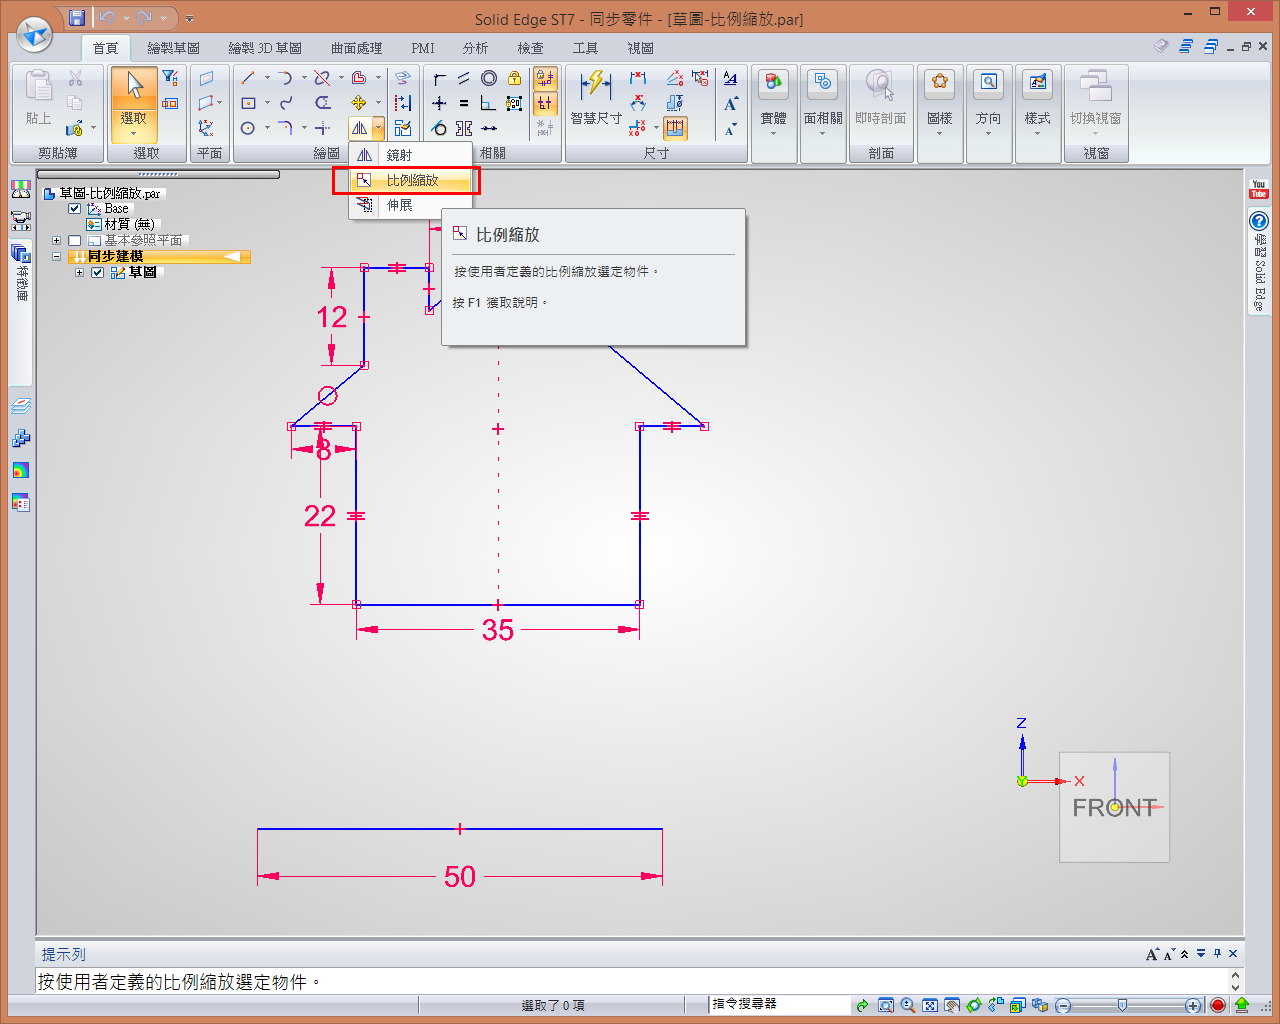This screenshot has width=1280, height=1024.
Task: Click the 面相關 face relate button
Action: click(823, 102)
